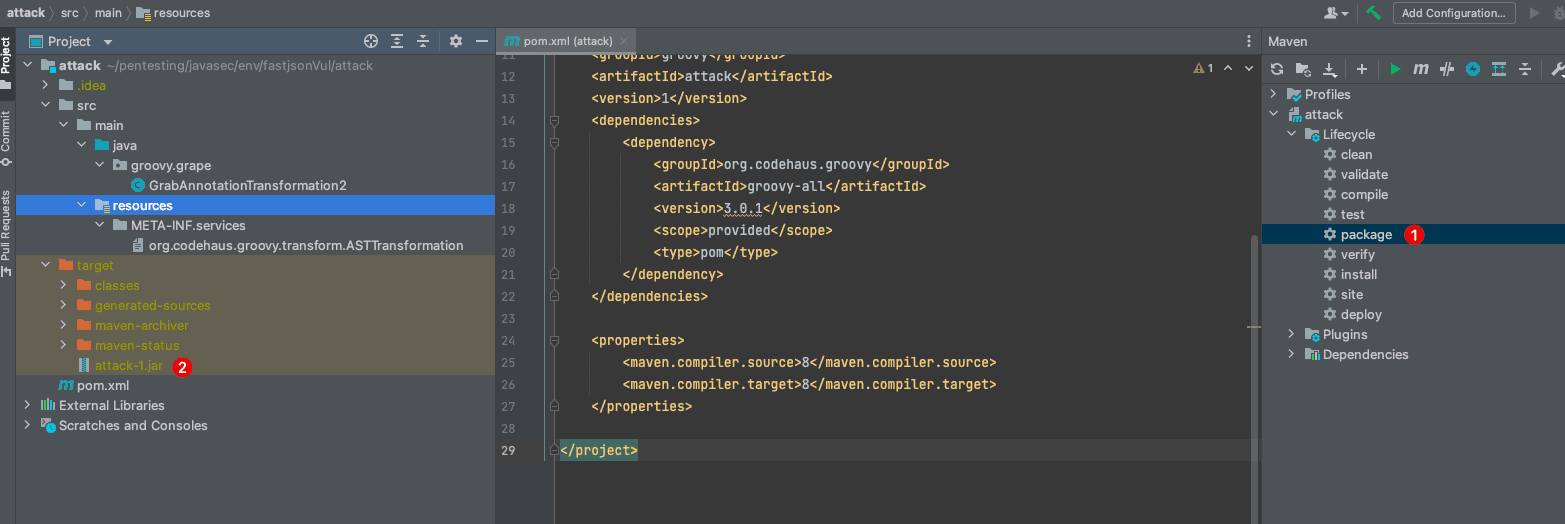The image size is (1565, 524).
Task: Open Code With Me user menu
Action: coord(1336,13)
